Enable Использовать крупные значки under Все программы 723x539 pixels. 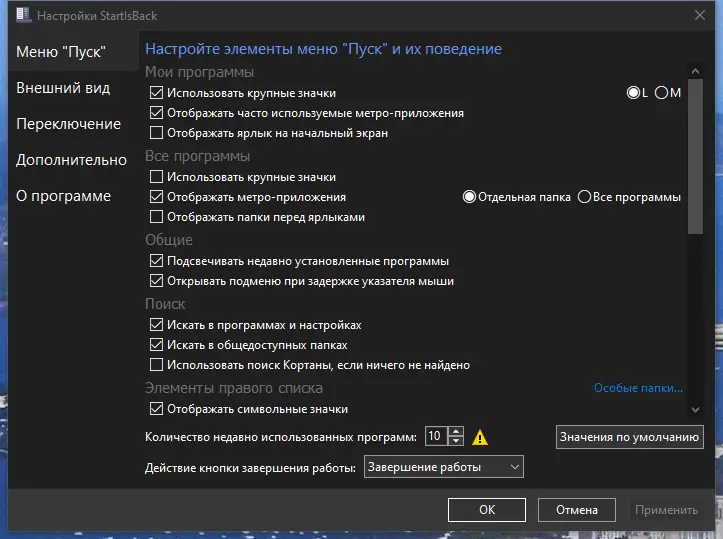[x=156, y=177]
